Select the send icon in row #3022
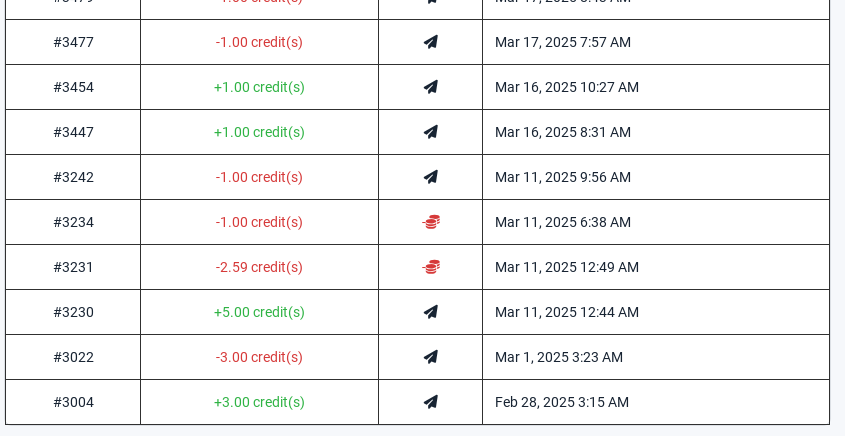The height and width of the screenshot is (436, 845). pyautogui.click(x=431, y=357)
